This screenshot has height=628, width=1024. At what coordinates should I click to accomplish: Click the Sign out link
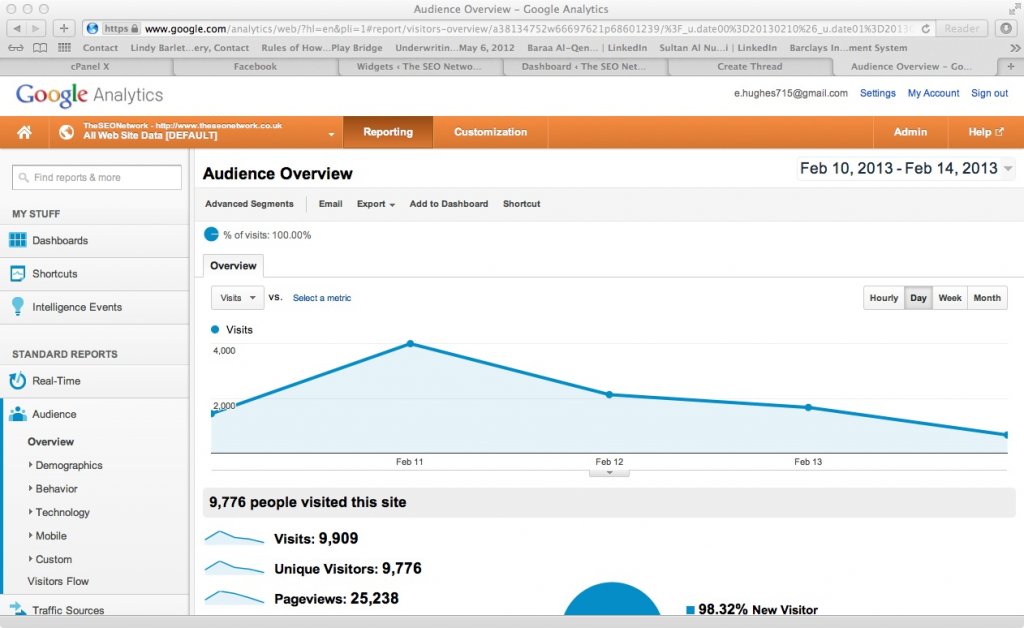click(989, 93)
